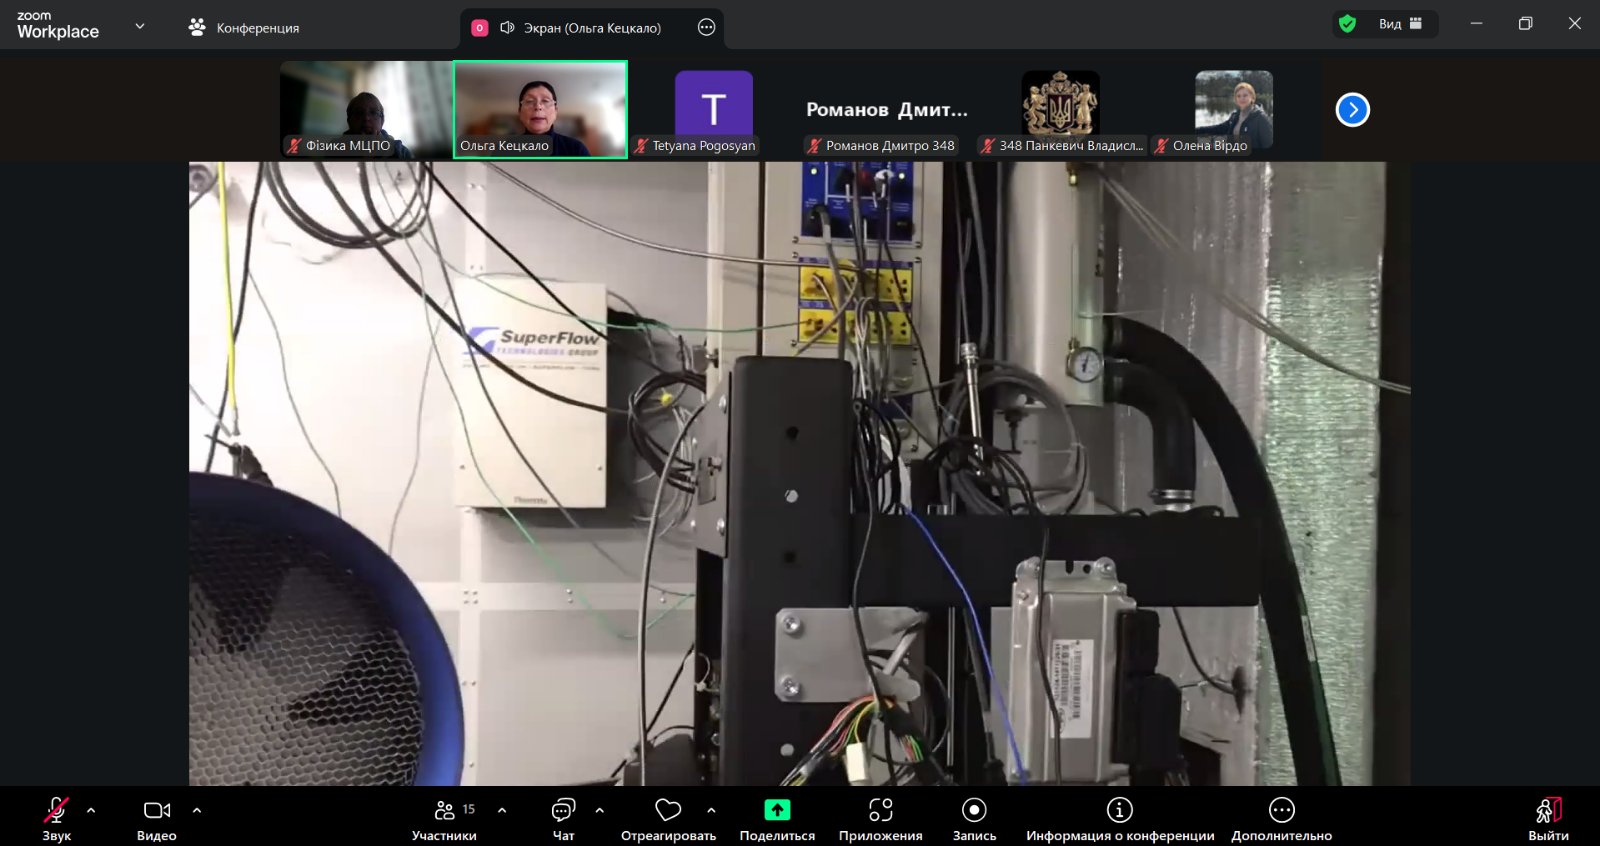Viewport: 1600px width, 846px height.
Task: Toggle camera with the Видео button
Action: 157,817
